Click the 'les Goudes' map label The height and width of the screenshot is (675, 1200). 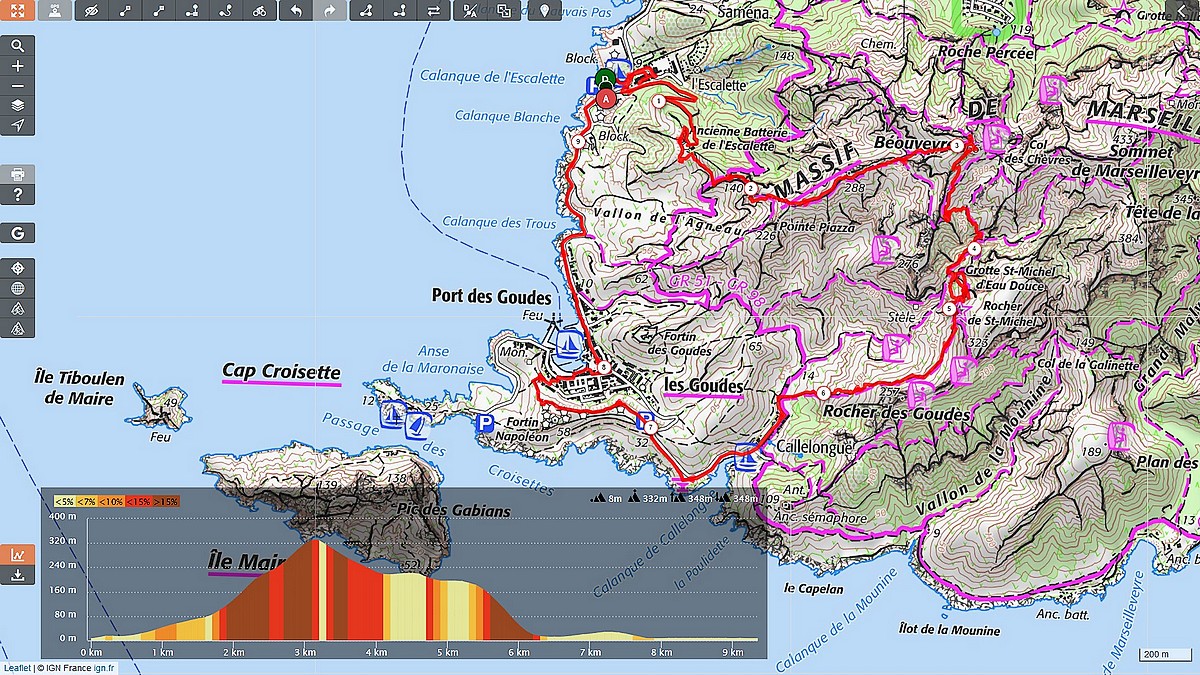click(704, 386)
